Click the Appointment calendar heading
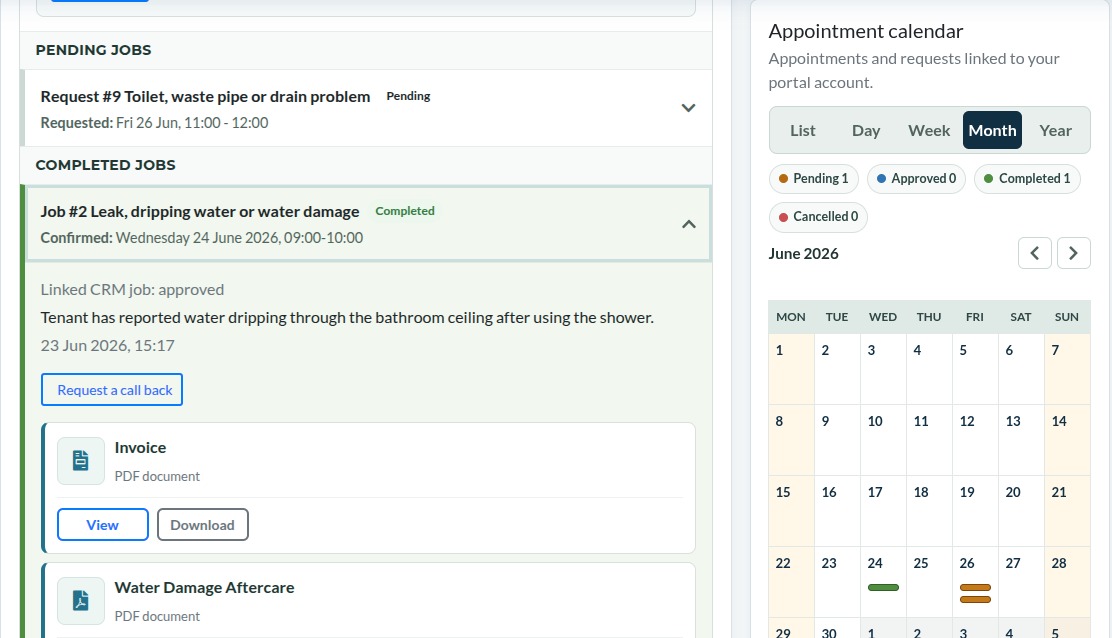The image size is (1112, 638). [866, 31]
